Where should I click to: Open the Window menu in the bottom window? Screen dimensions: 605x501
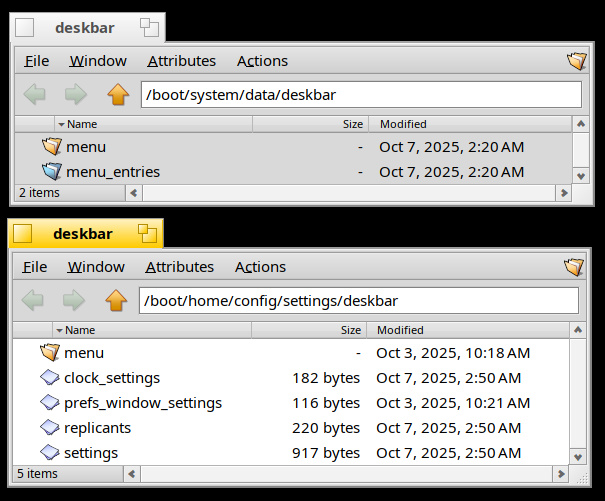coord(96,267)
